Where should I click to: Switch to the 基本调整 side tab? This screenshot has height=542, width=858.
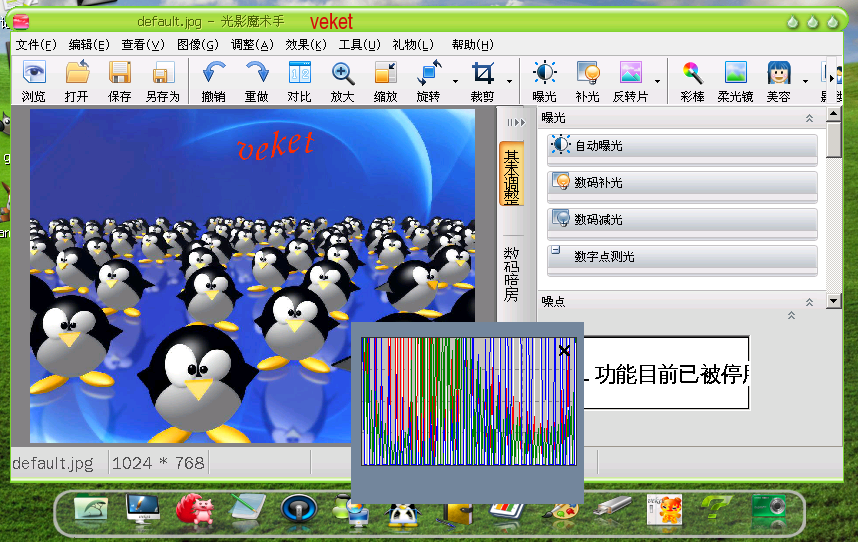(512, 174)
